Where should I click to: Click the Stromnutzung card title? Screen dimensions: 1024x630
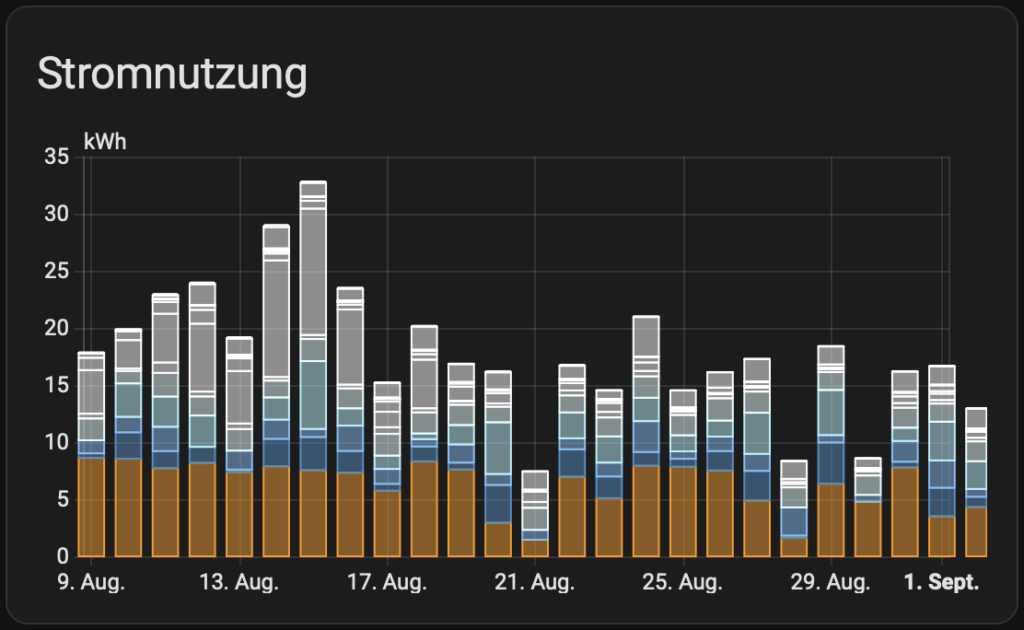[x=171, y=76]
